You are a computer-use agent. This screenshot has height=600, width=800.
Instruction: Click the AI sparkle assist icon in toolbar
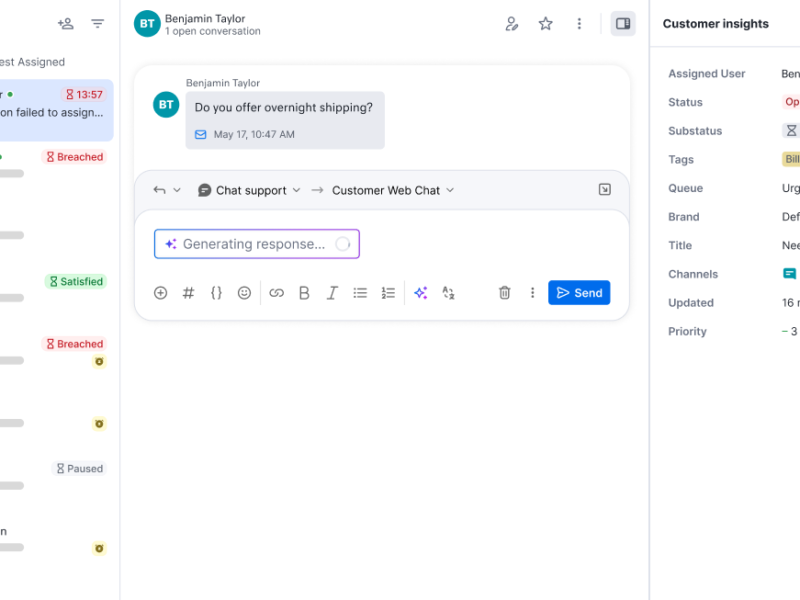click(421, 293)
